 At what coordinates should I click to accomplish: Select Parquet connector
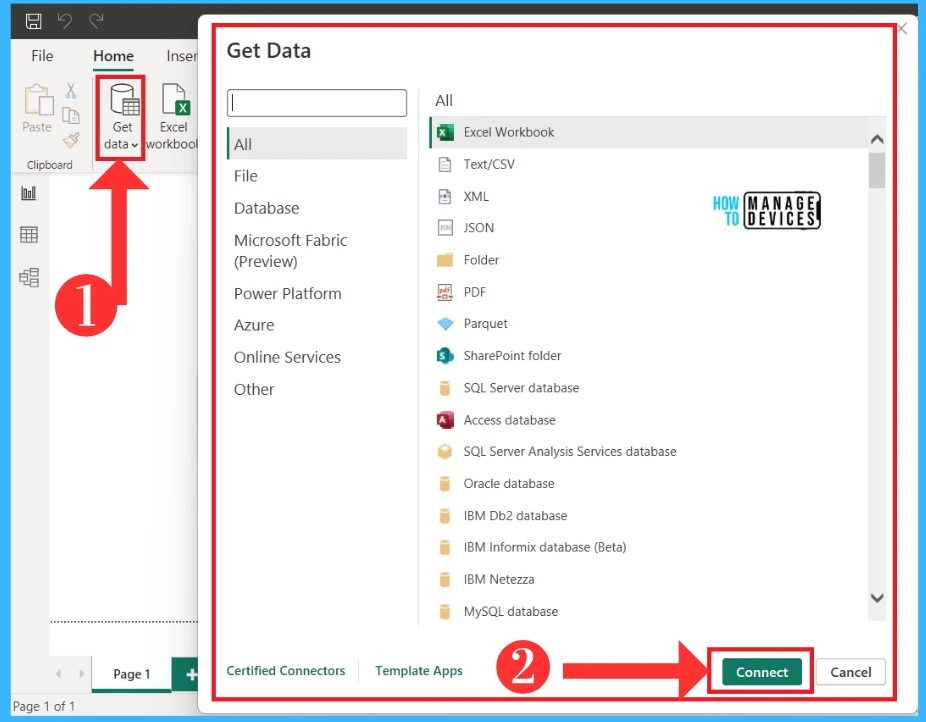click(x=648, y=324)
